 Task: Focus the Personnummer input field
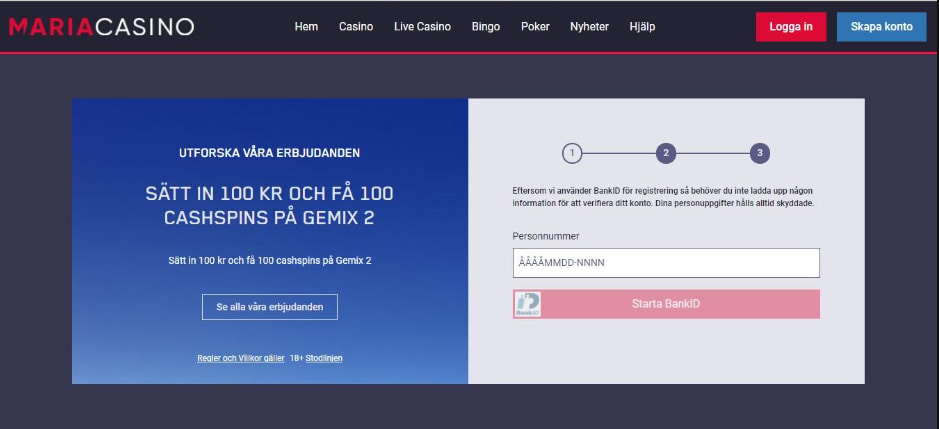[x=666, y=263]
